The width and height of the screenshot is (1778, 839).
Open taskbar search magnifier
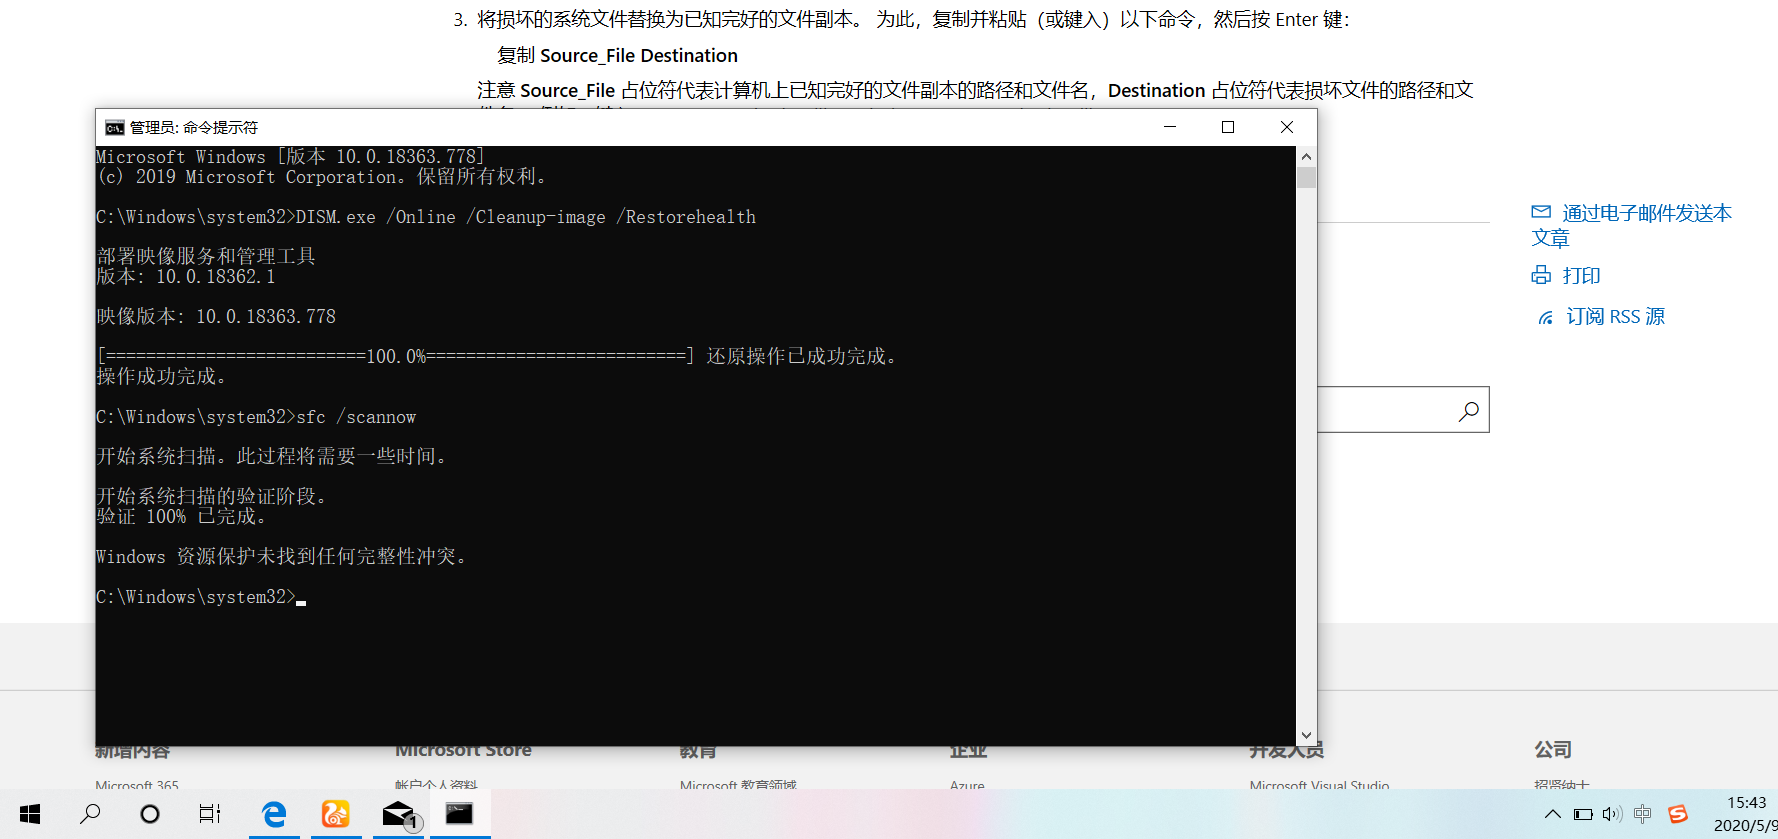coord(90,814)
